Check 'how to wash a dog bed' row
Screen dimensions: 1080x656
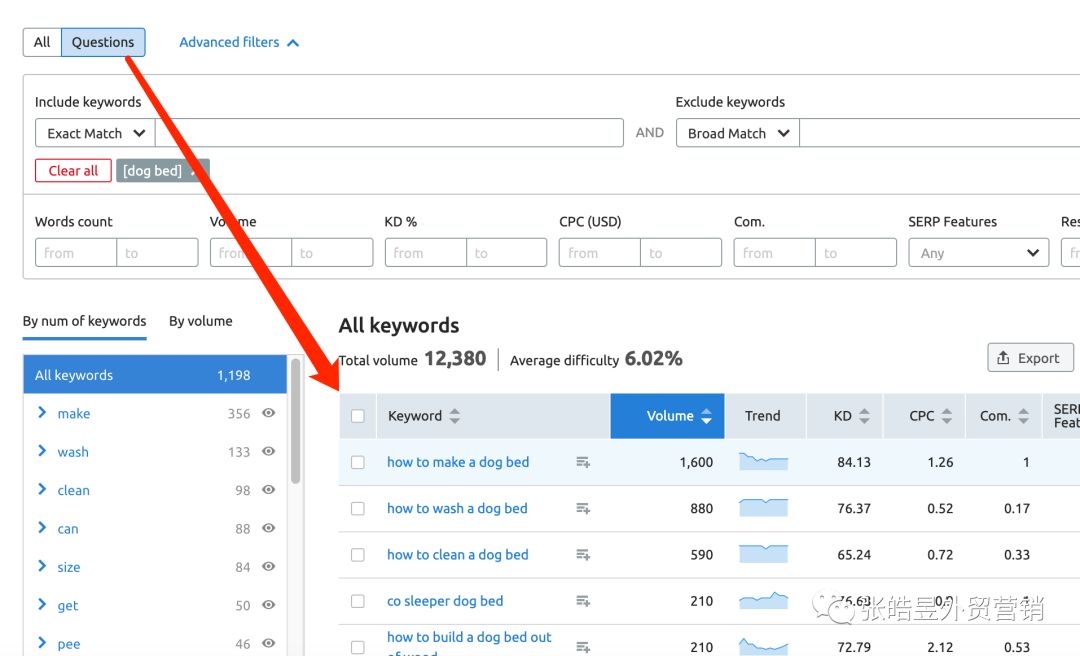pyautogui.click(x=357, y=509)
